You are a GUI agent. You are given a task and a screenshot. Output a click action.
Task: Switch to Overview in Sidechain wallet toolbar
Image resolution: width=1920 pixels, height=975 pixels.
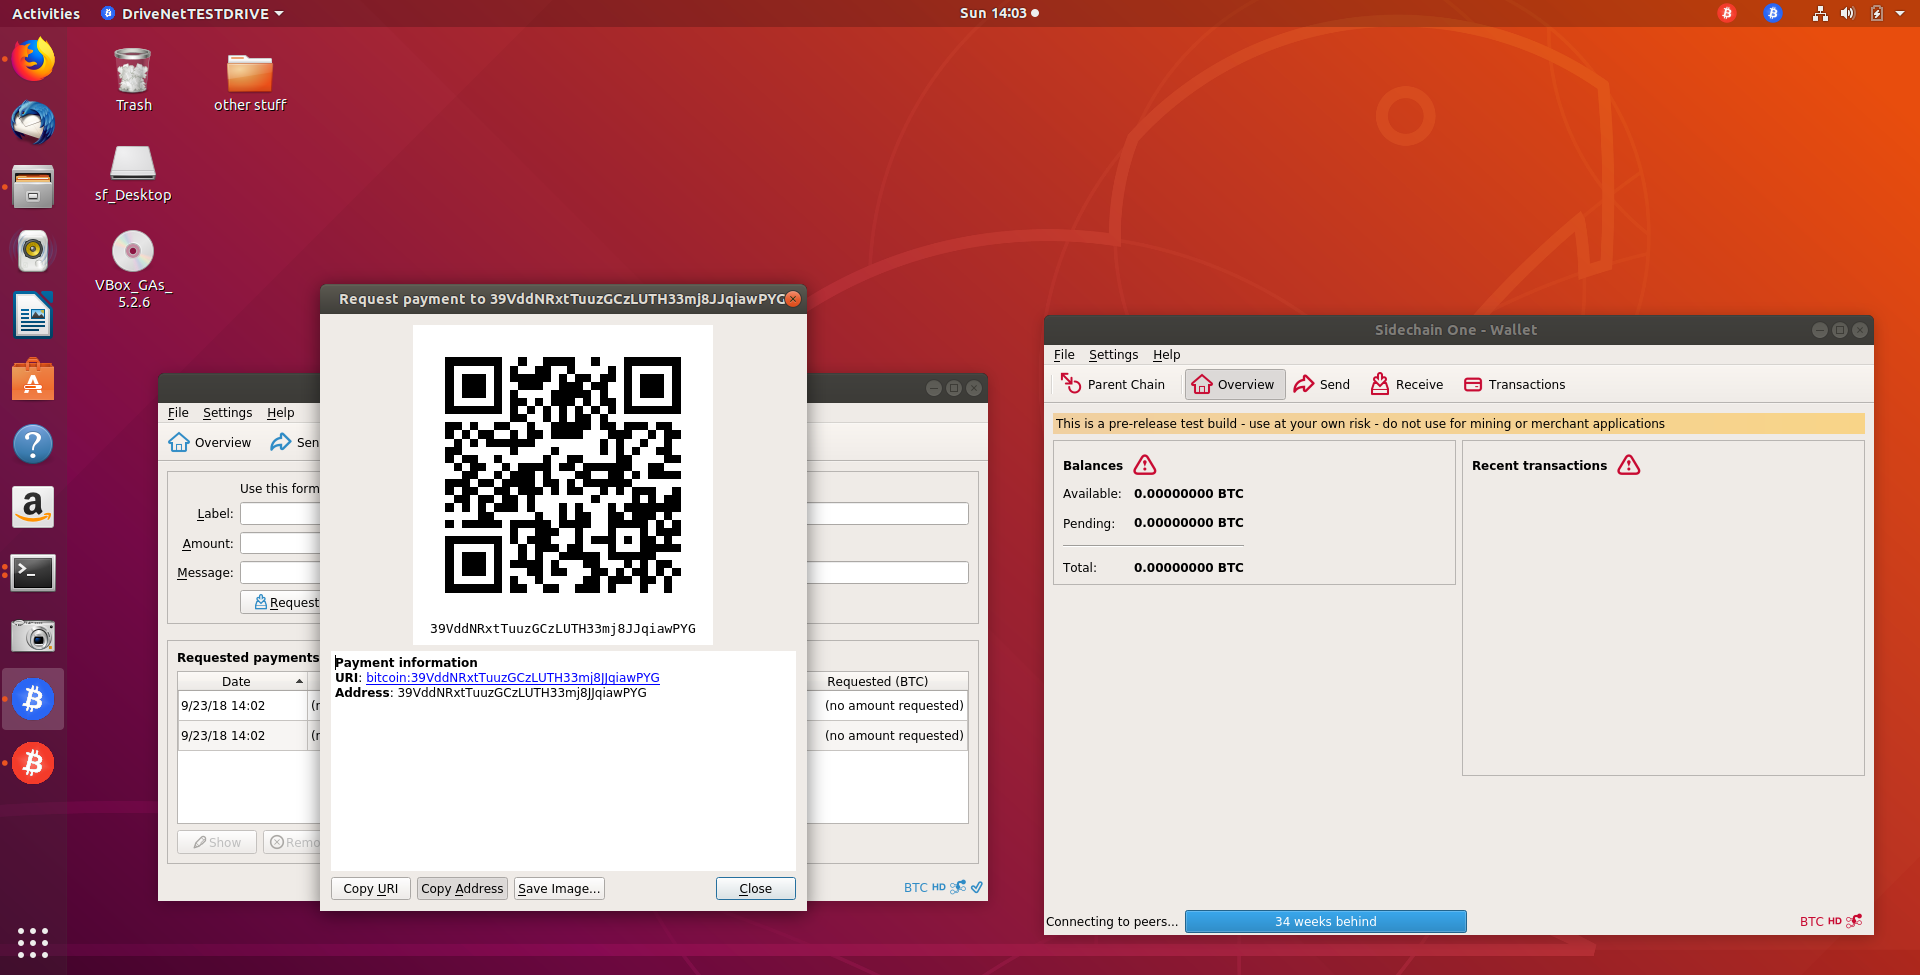1234,384
